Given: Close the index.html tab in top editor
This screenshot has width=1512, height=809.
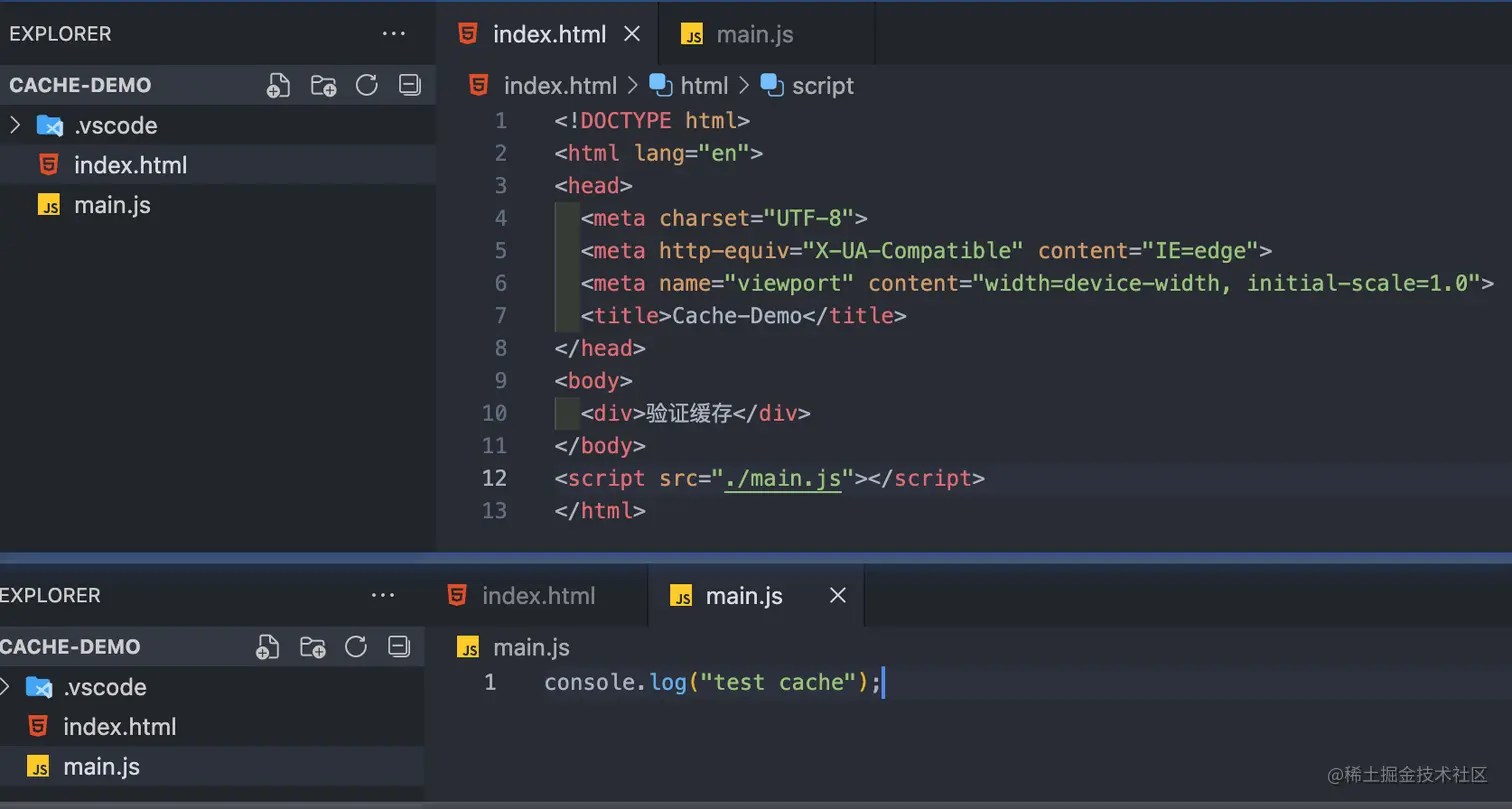Looking at the screenshot, I should 631,34.
